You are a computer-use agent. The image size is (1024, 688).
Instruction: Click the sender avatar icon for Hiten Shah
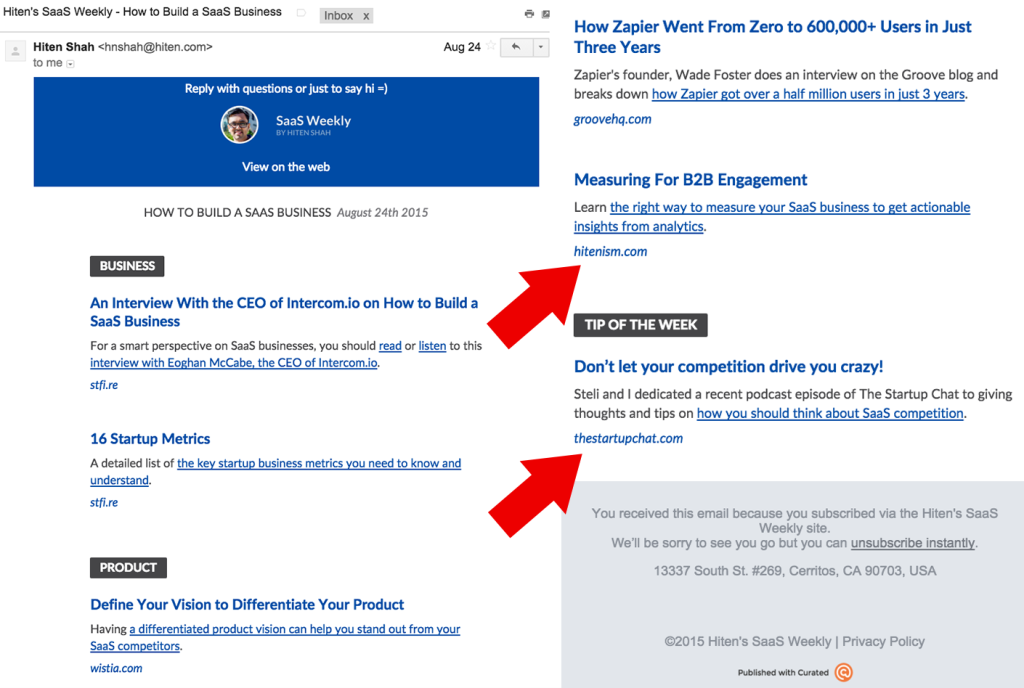click(15, 50)
